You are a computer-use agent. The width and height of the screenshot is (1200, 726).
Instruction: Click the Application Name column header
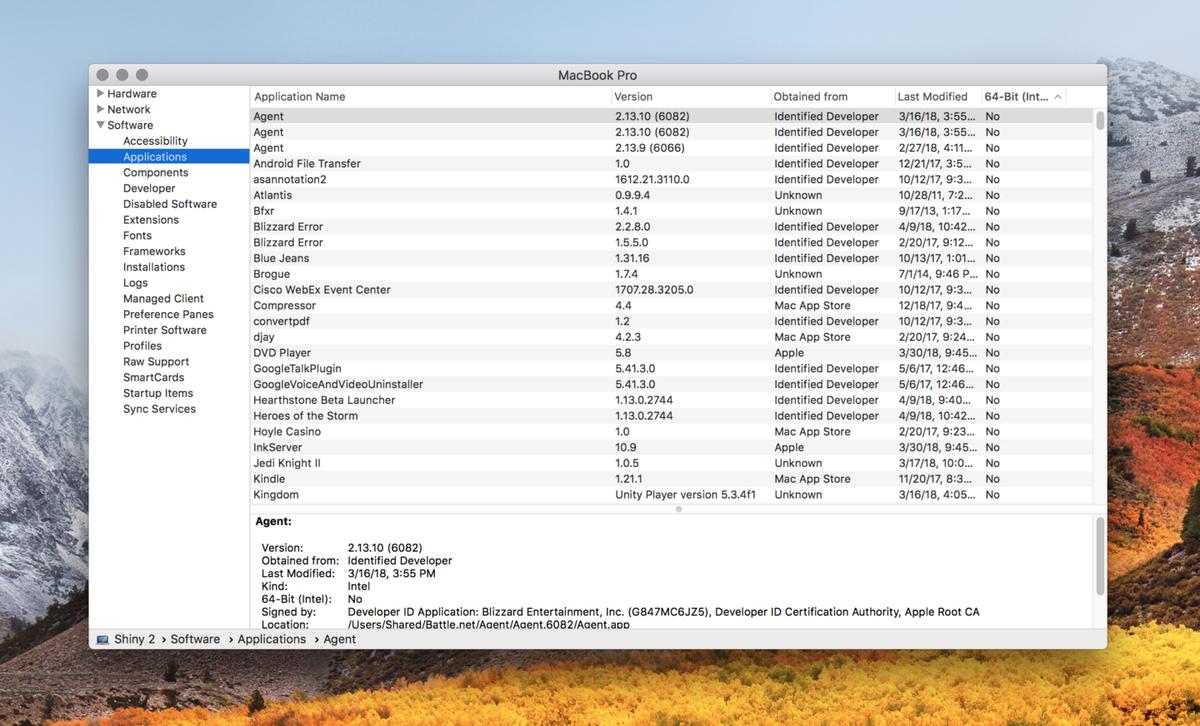[299, 96]
